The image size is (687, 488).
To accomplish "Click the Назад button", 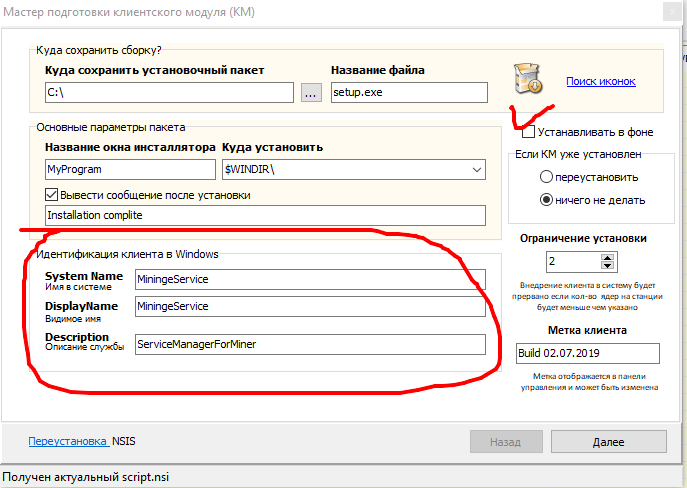I will click(x=506, y=442).
